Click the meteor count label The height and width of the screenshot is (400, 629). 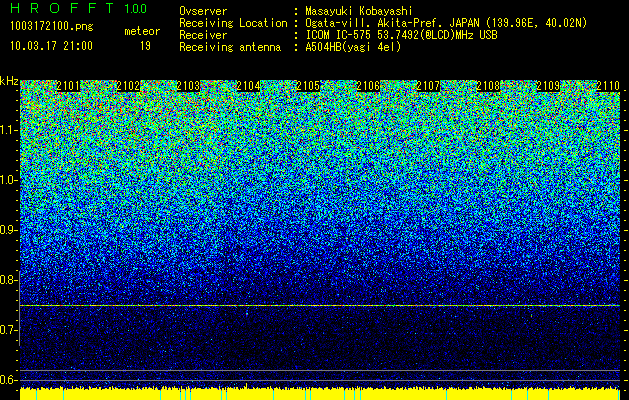coord(142,31)
